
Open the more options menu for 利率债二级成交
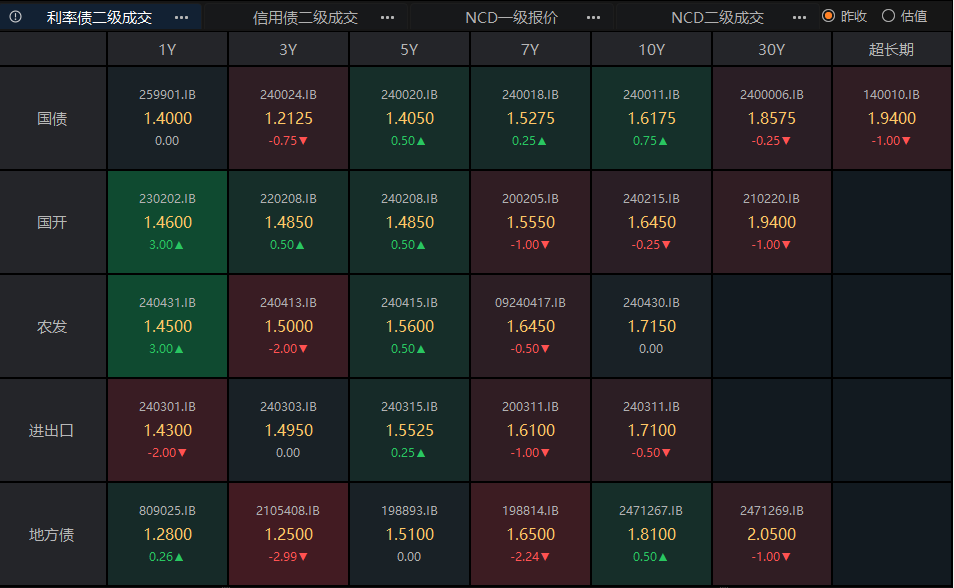(181, 17)
